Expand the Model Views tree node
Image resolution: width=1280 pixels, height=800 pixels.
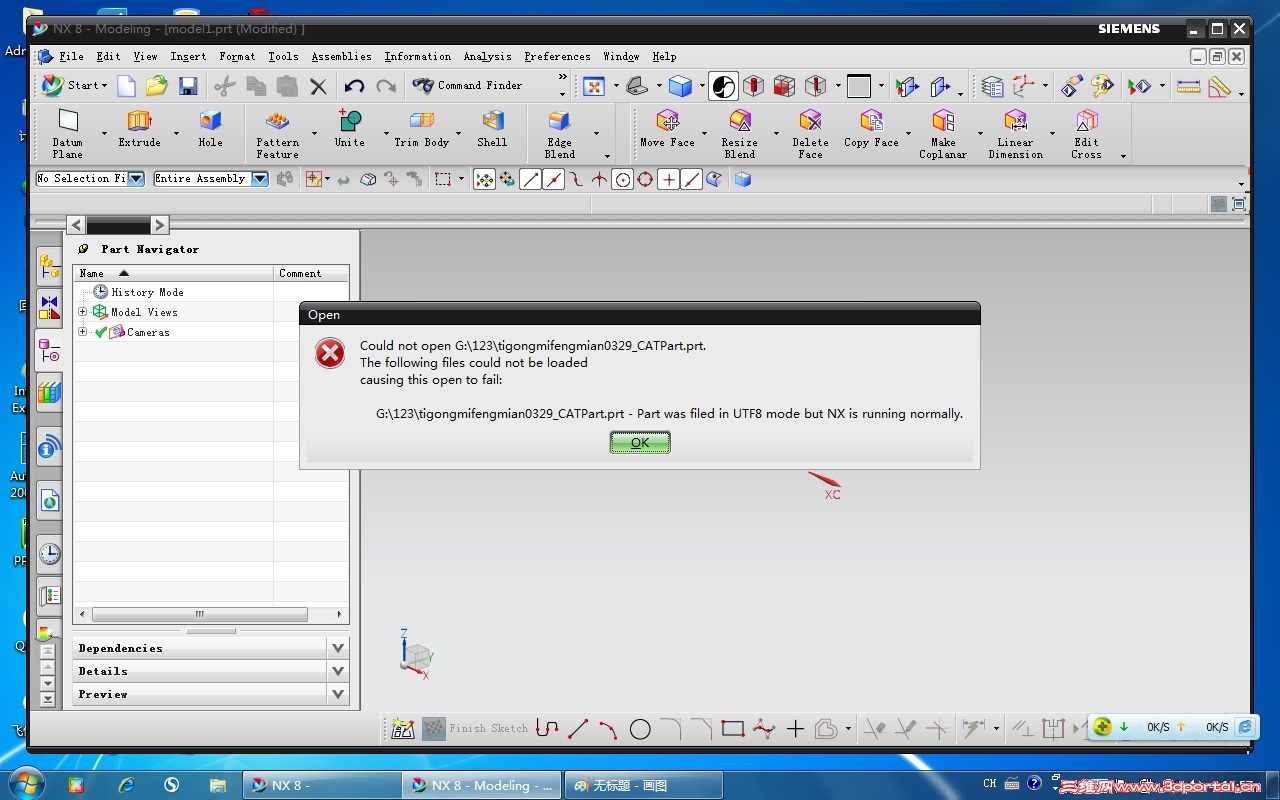click(83, 312)
